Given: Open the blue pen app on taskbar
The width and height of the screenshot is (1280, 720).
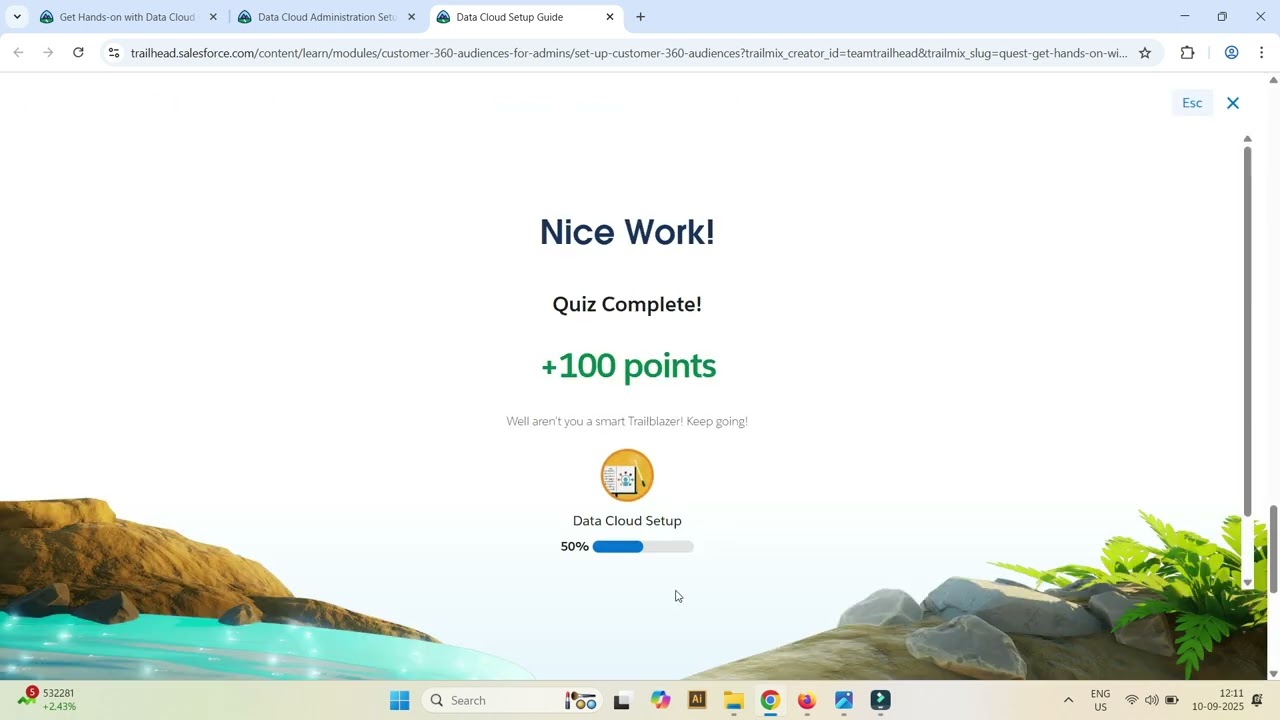Looking at the screenshot, I should (x=844, y=700).
